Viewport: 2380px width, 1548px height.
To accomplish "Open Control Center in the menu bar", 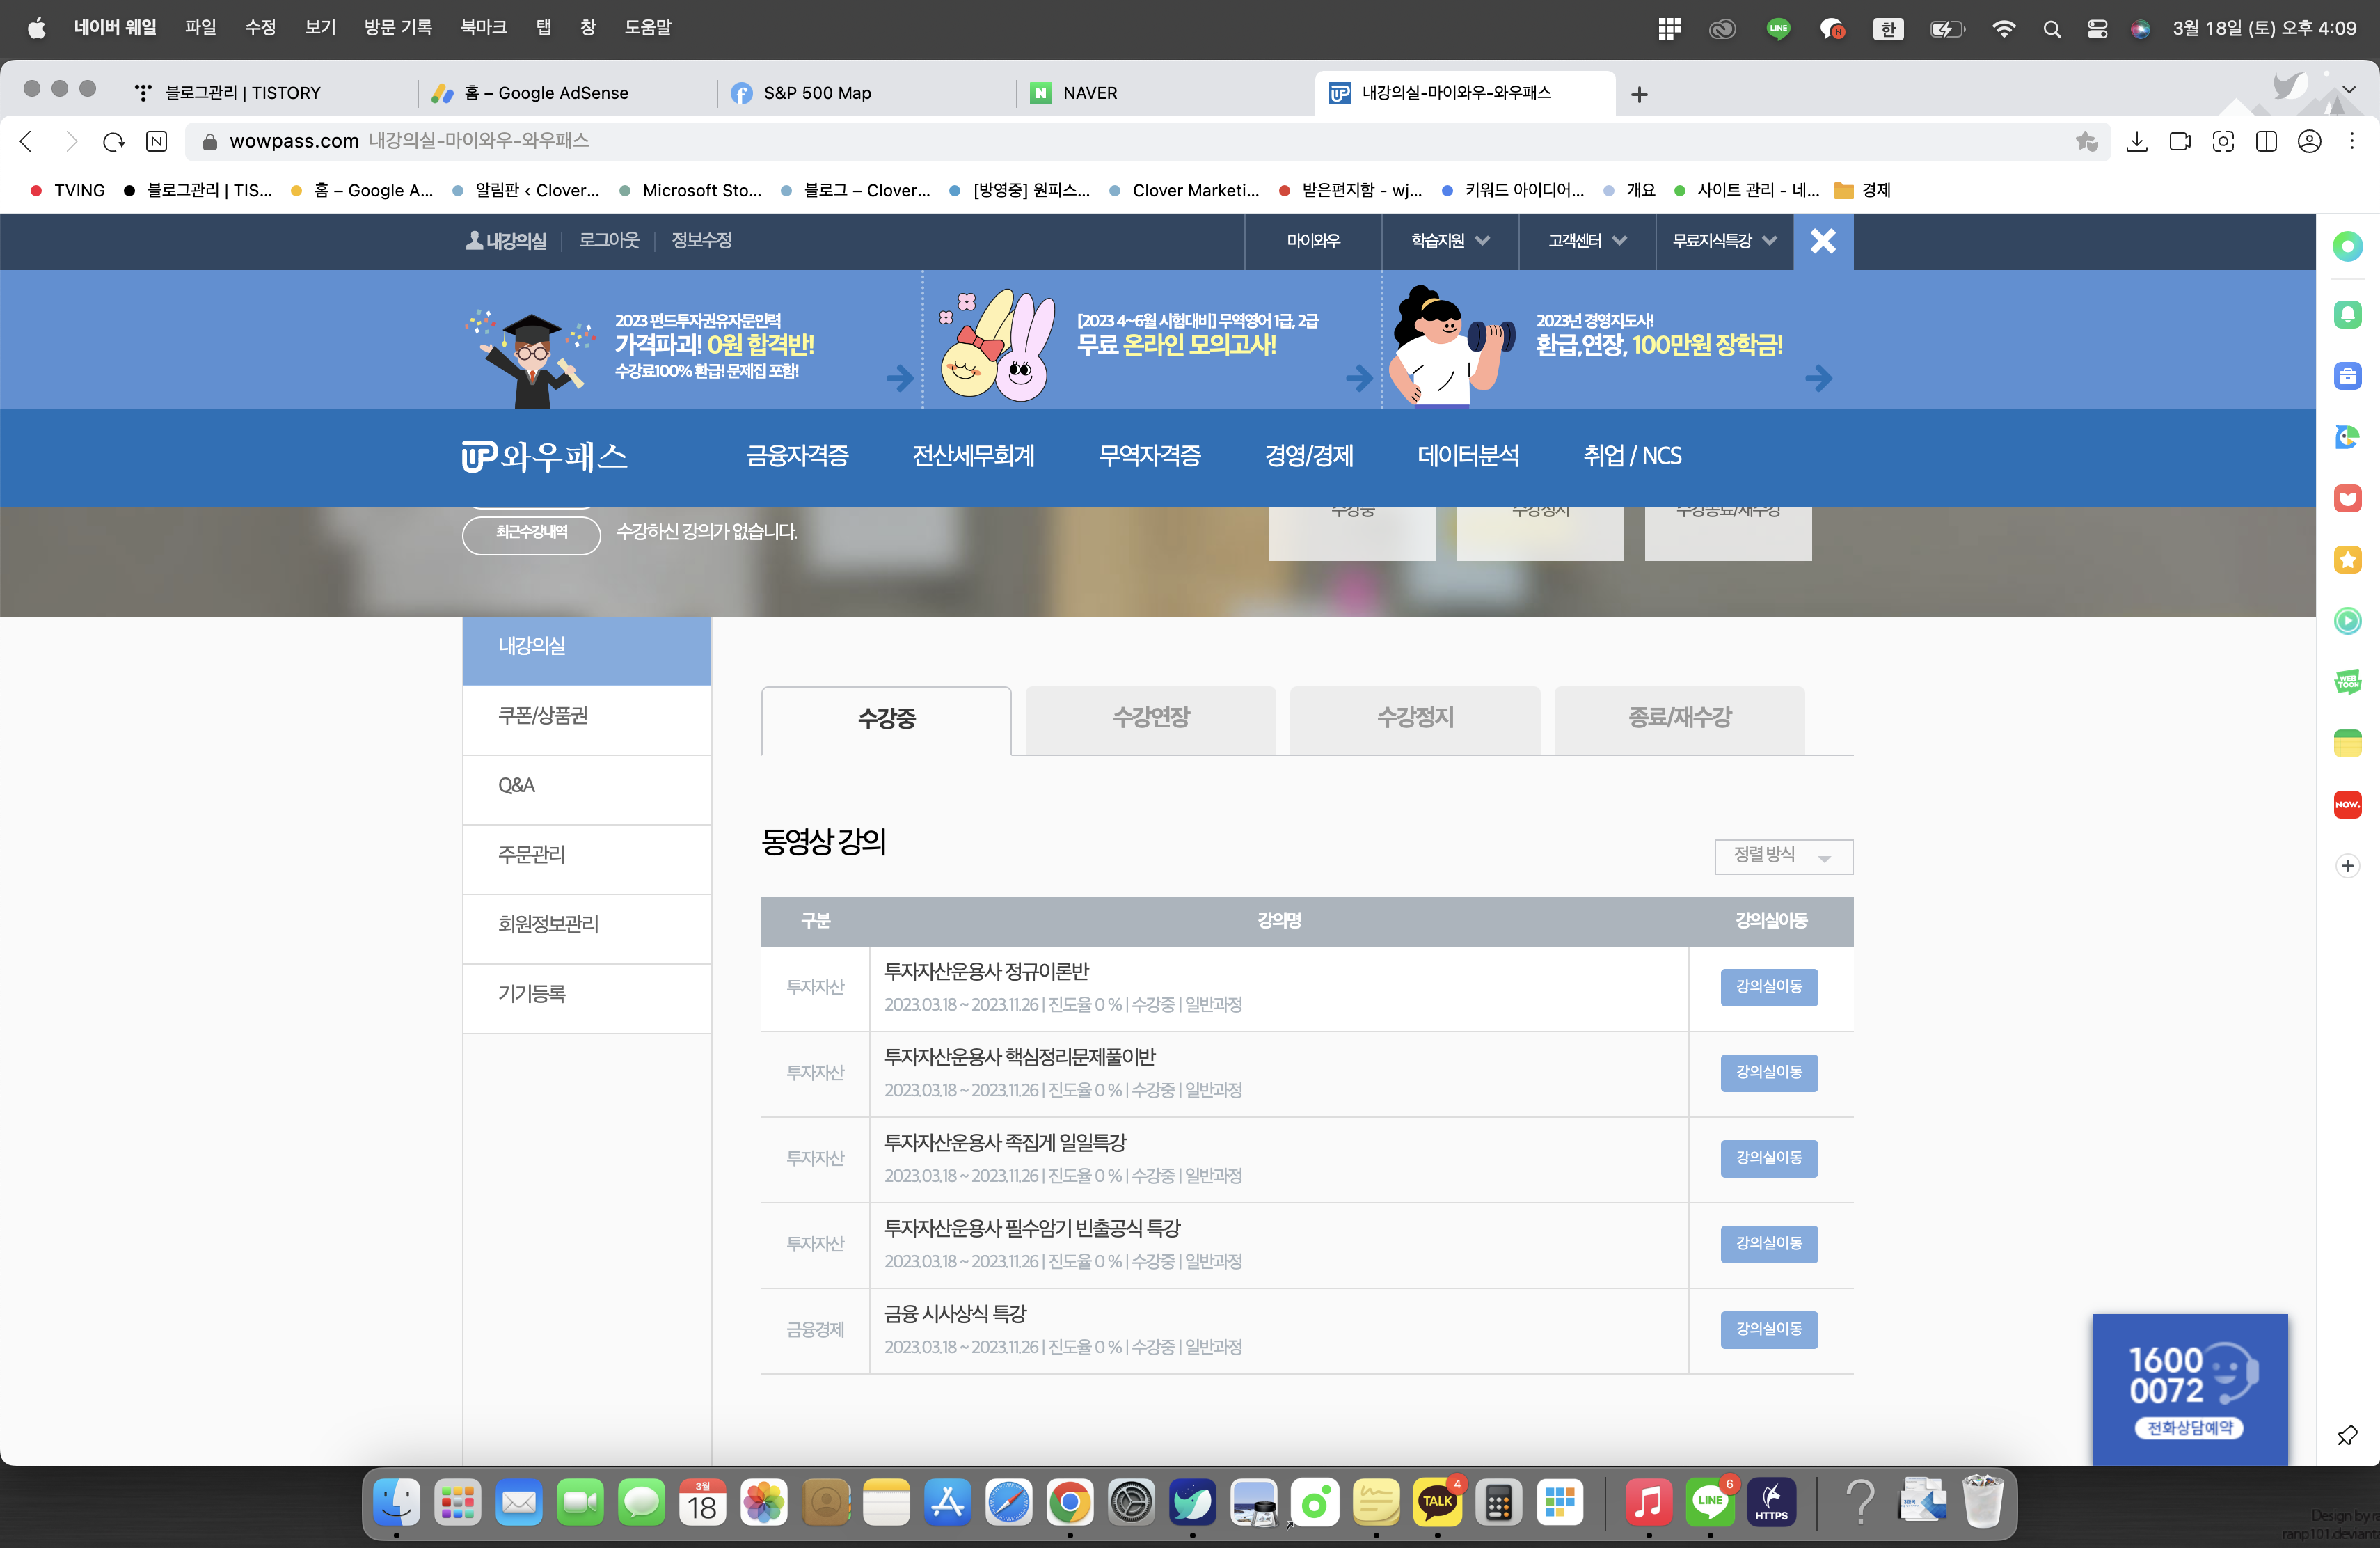I will pyautogui.click(x=2097, y=29).
